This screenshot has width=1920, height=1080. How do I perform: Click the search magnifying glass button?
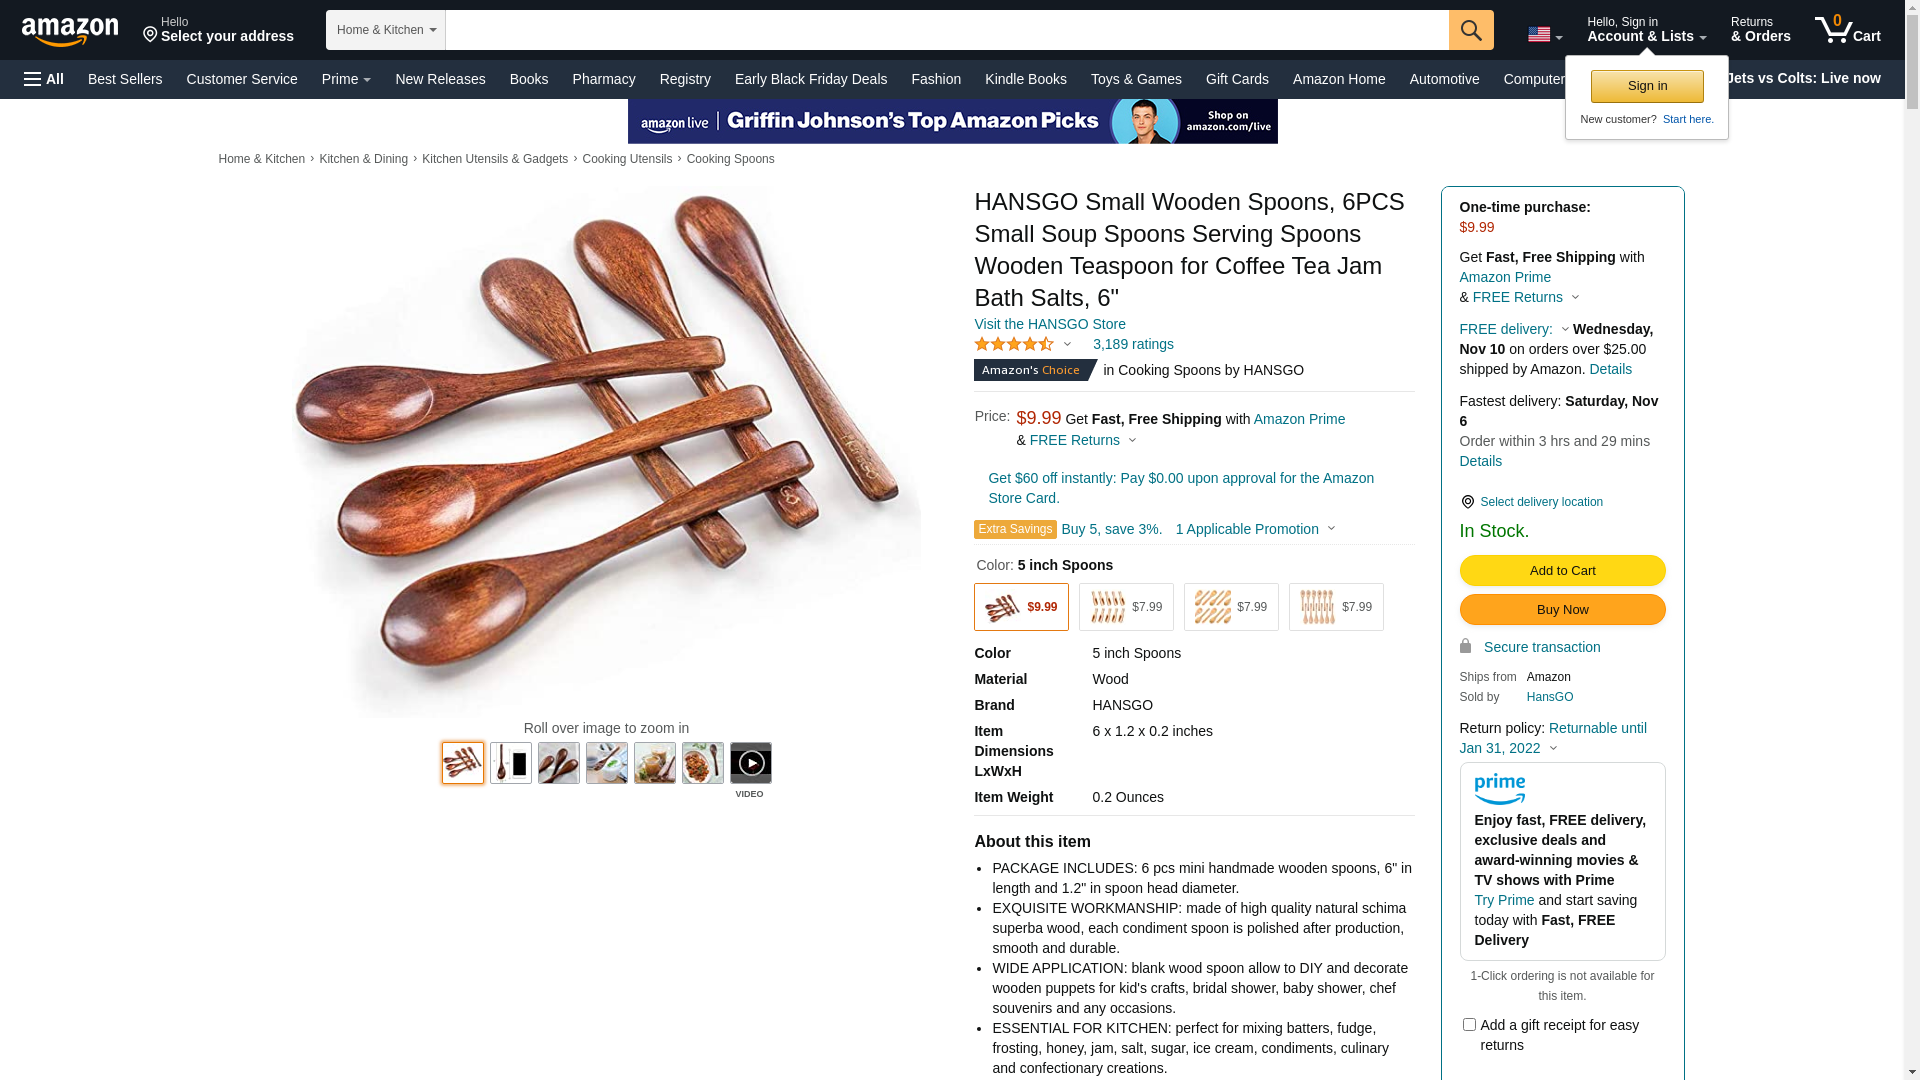coord(1470,30)
